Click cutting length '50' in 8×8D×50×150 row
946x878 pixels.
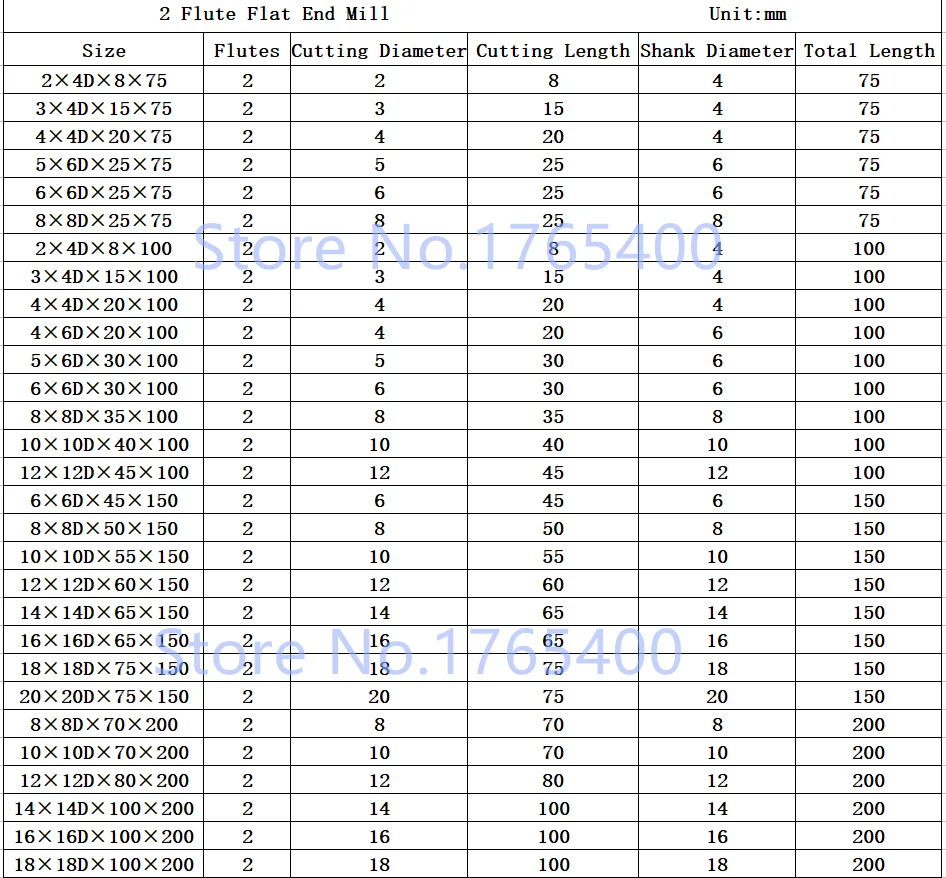pyautogui.click(x=553, y=529)
